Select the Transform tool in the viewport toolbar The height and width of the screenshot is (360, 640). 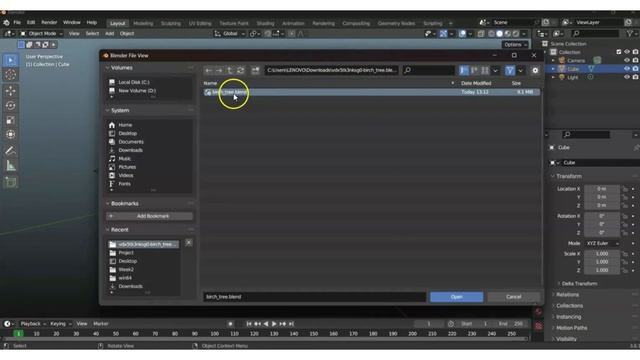click(x=11, y=134)
